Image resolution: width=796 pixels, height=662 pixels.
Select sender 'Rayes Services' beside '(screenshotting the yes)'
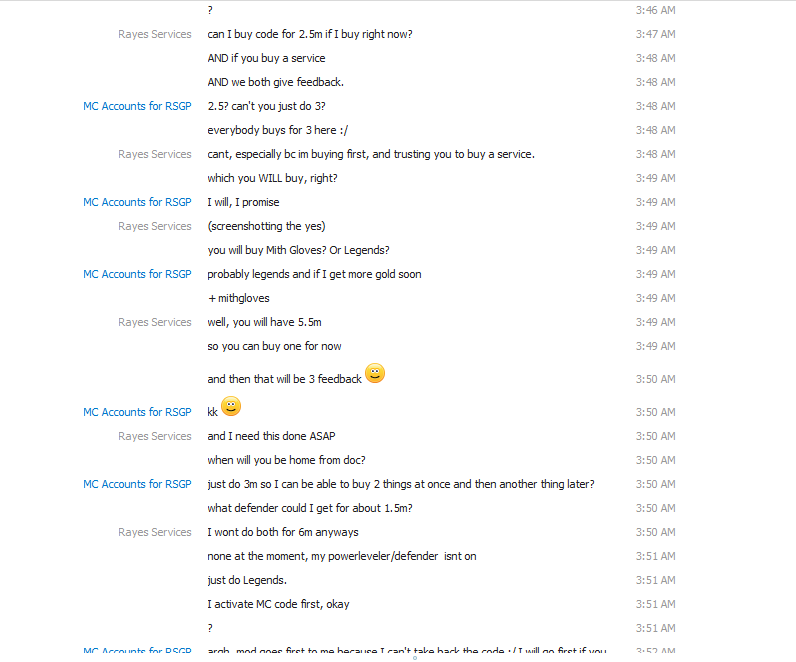[x=155, y=226]
